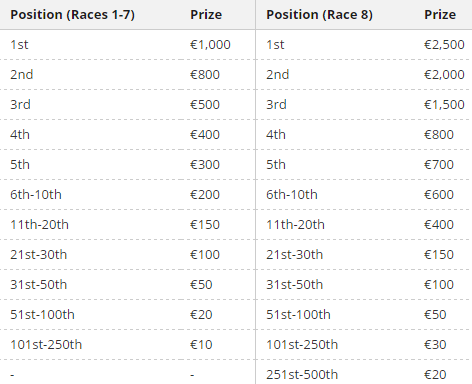Click the €30 prize value

pyautogui.click(x=435, y=345)
